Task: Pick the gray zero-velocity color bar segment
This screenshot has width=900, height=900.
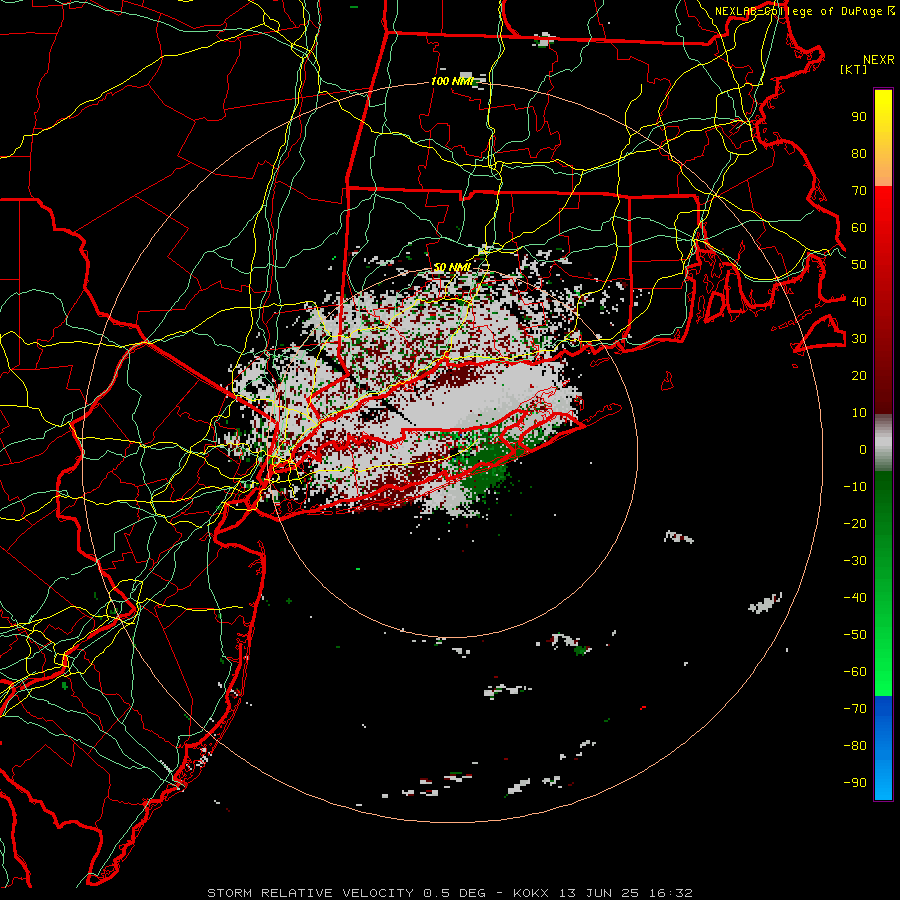Action: [x=883, y=443]
